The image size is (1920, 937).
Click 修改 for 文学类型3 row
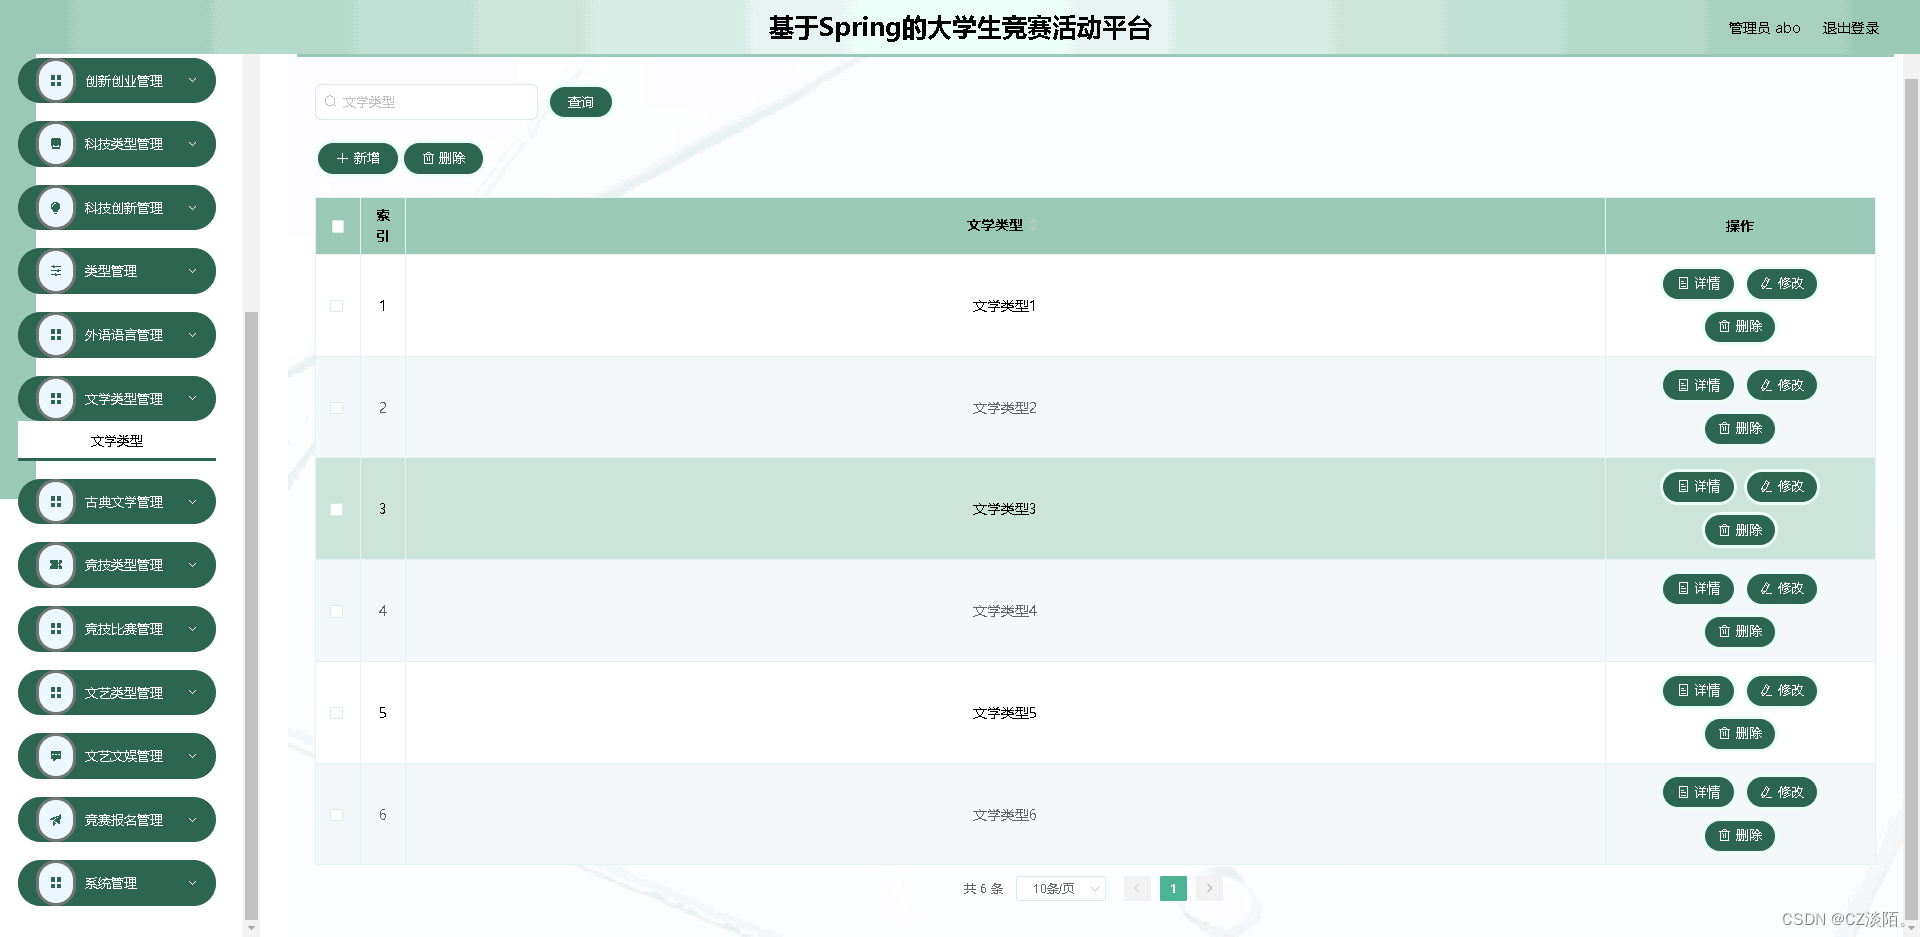tap(1781, 487)
